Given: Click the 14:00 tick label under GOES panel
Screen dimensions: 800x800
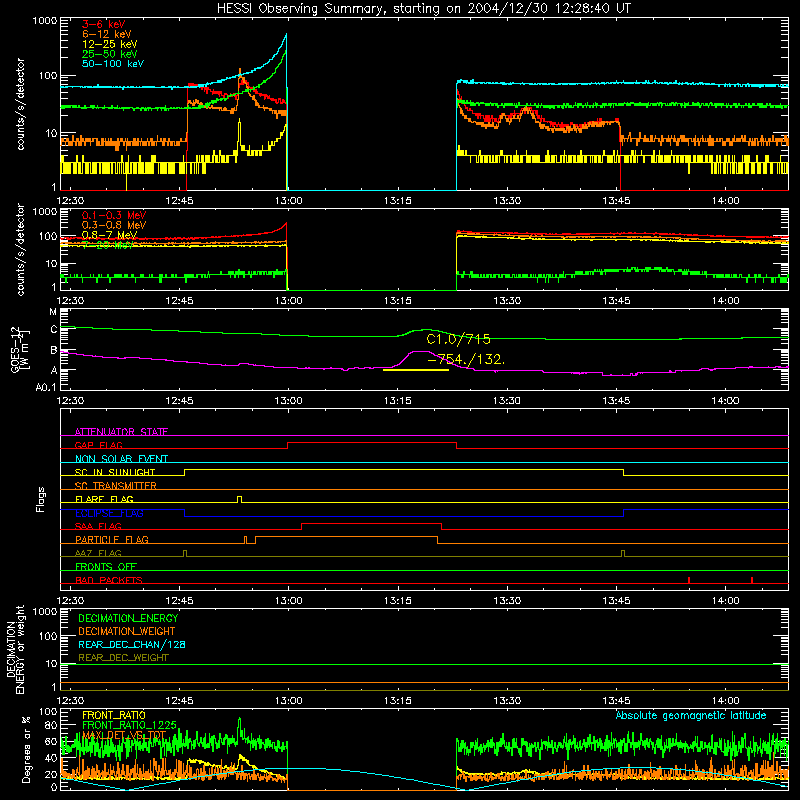Looking at the screenshot, I should coord(725,401).
